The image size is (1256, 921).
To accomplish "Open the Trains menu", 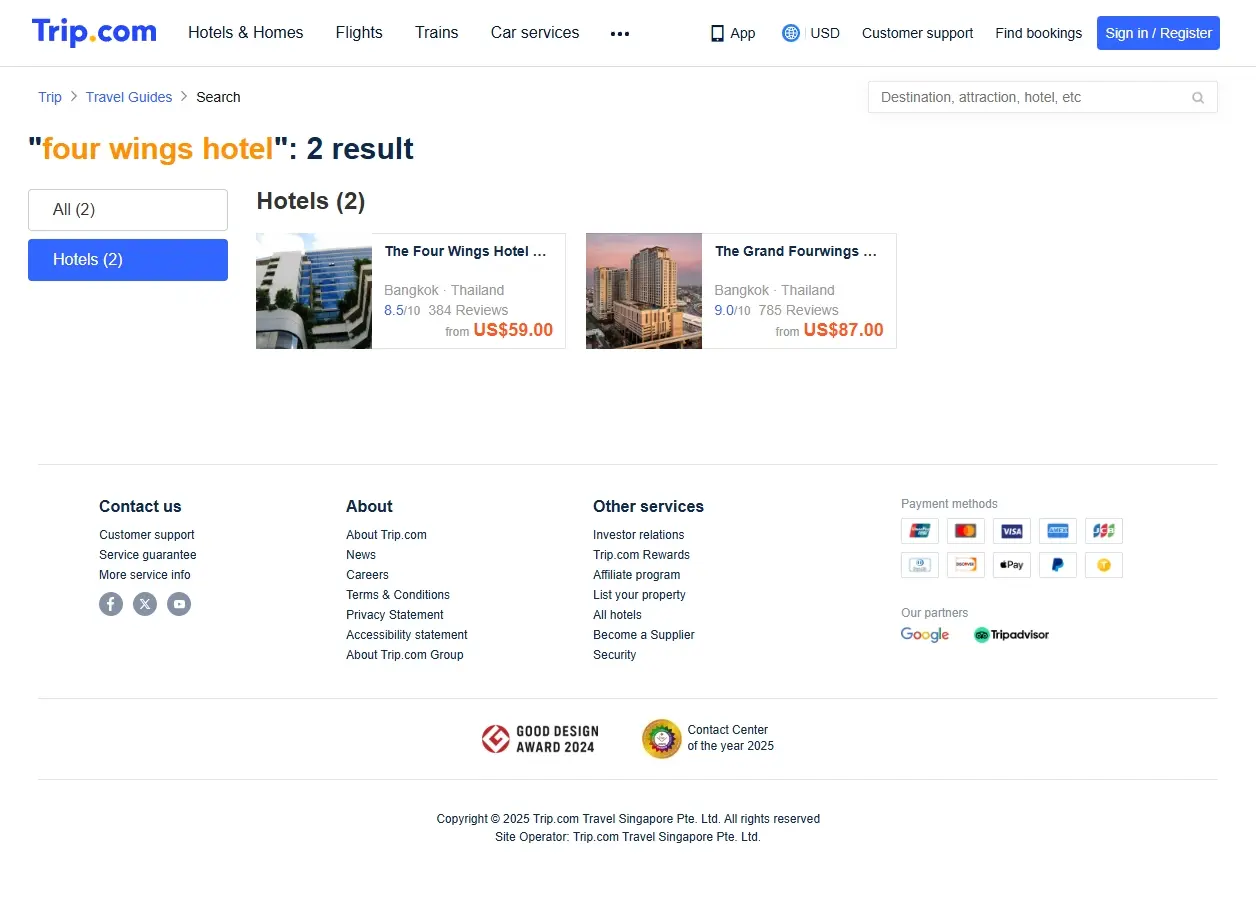I will (437, 33).
